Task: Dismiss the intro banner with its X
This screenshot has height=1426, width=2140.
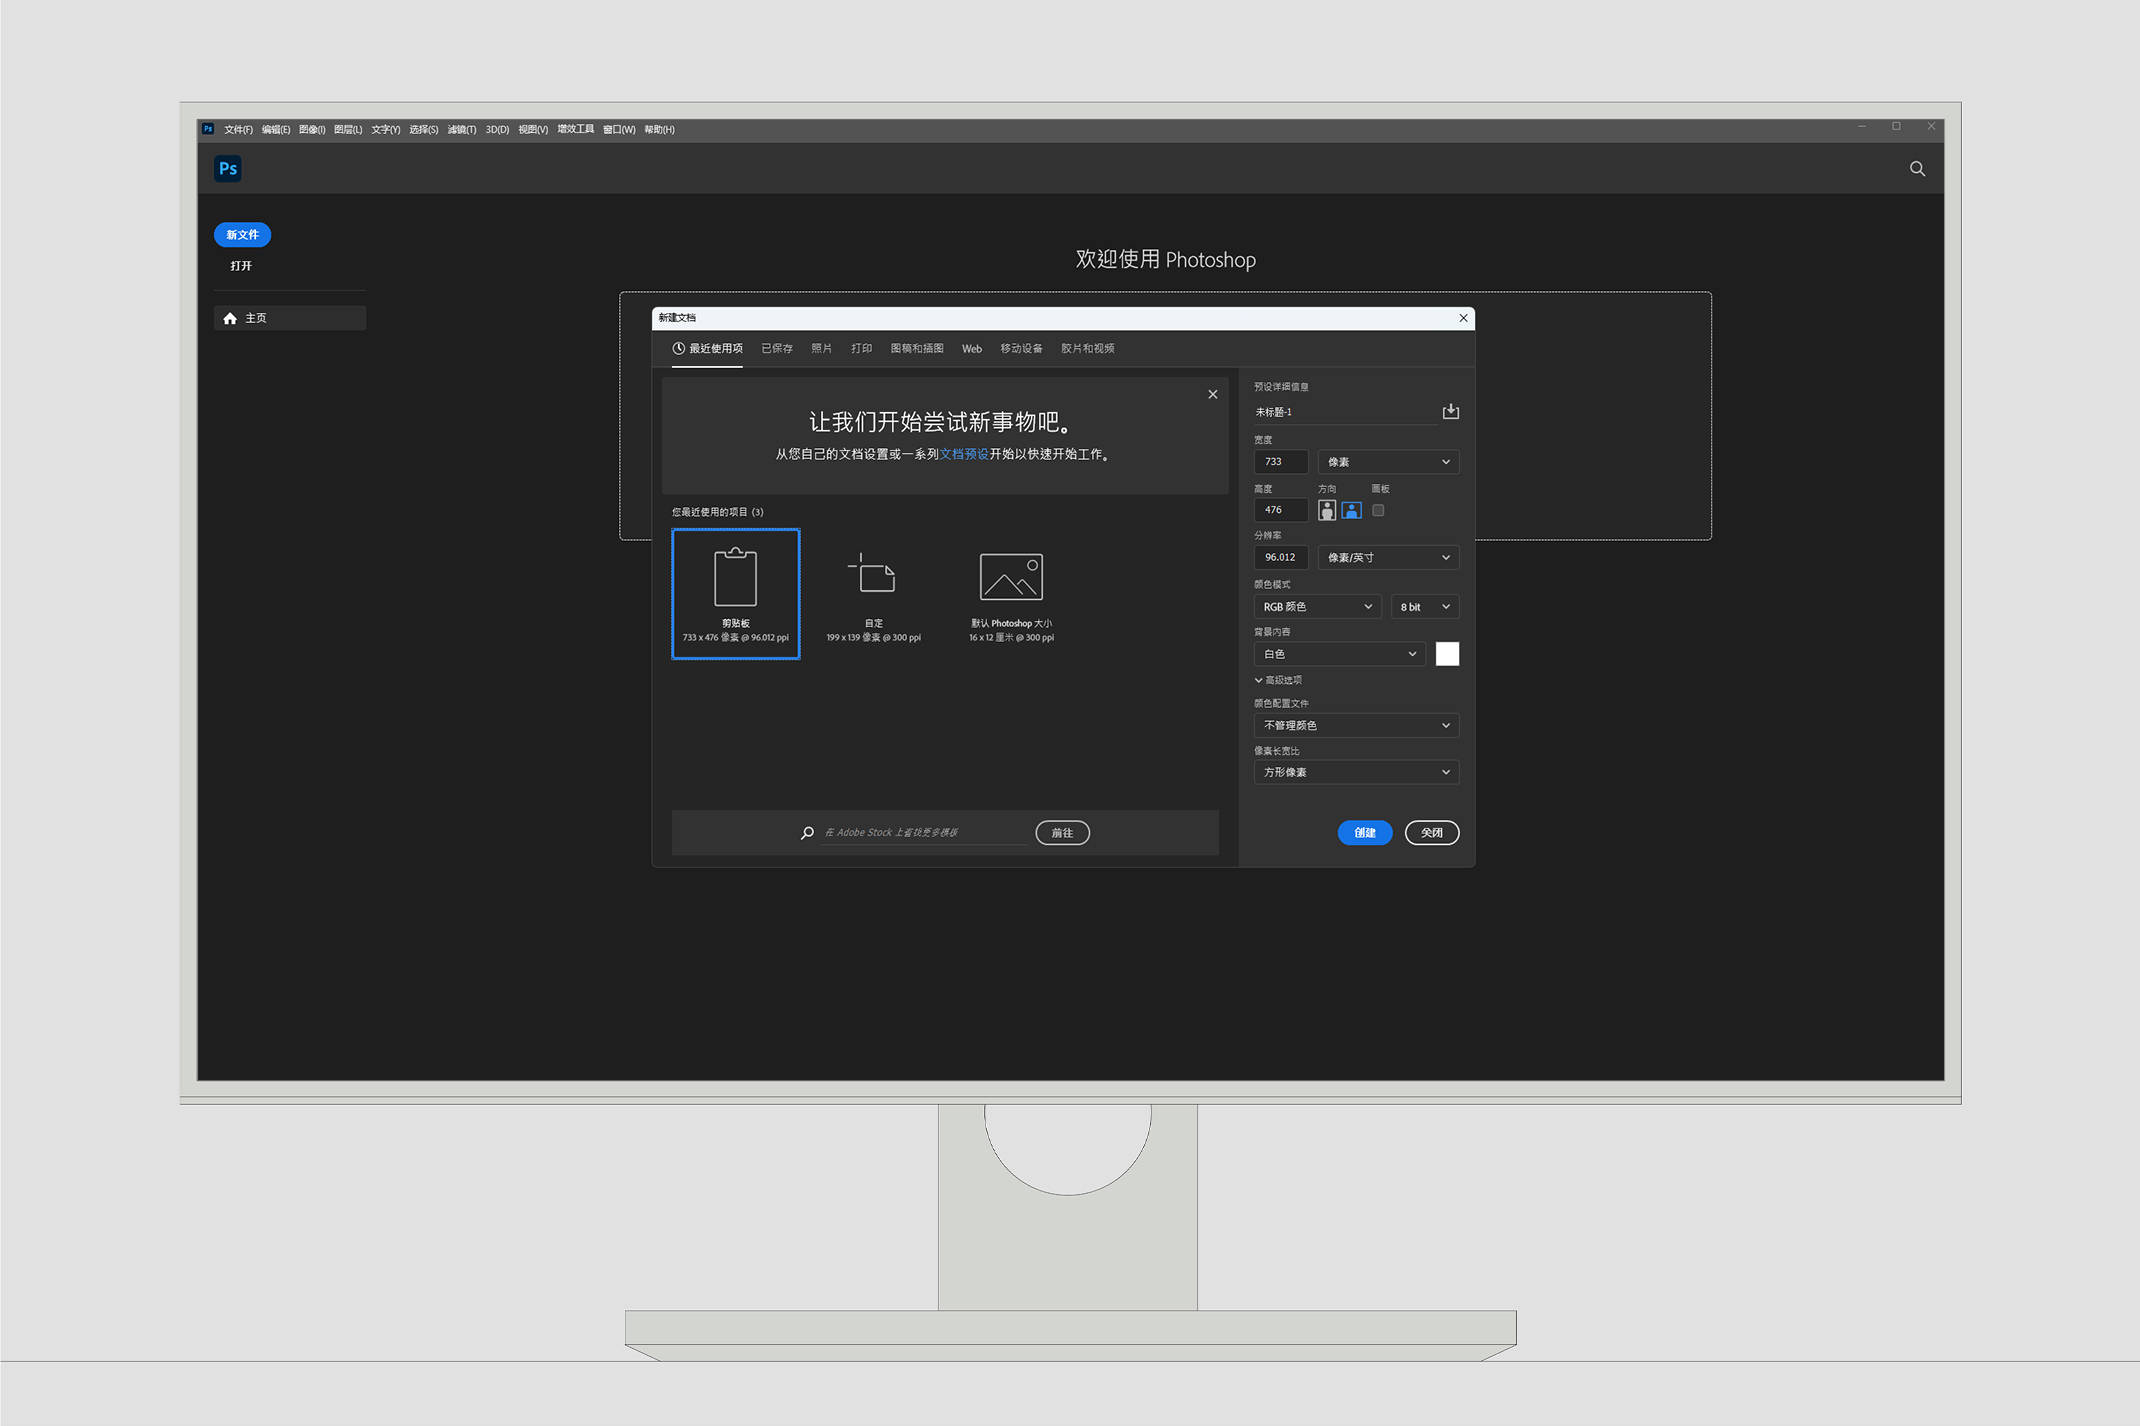Action: click(1212, 394)
